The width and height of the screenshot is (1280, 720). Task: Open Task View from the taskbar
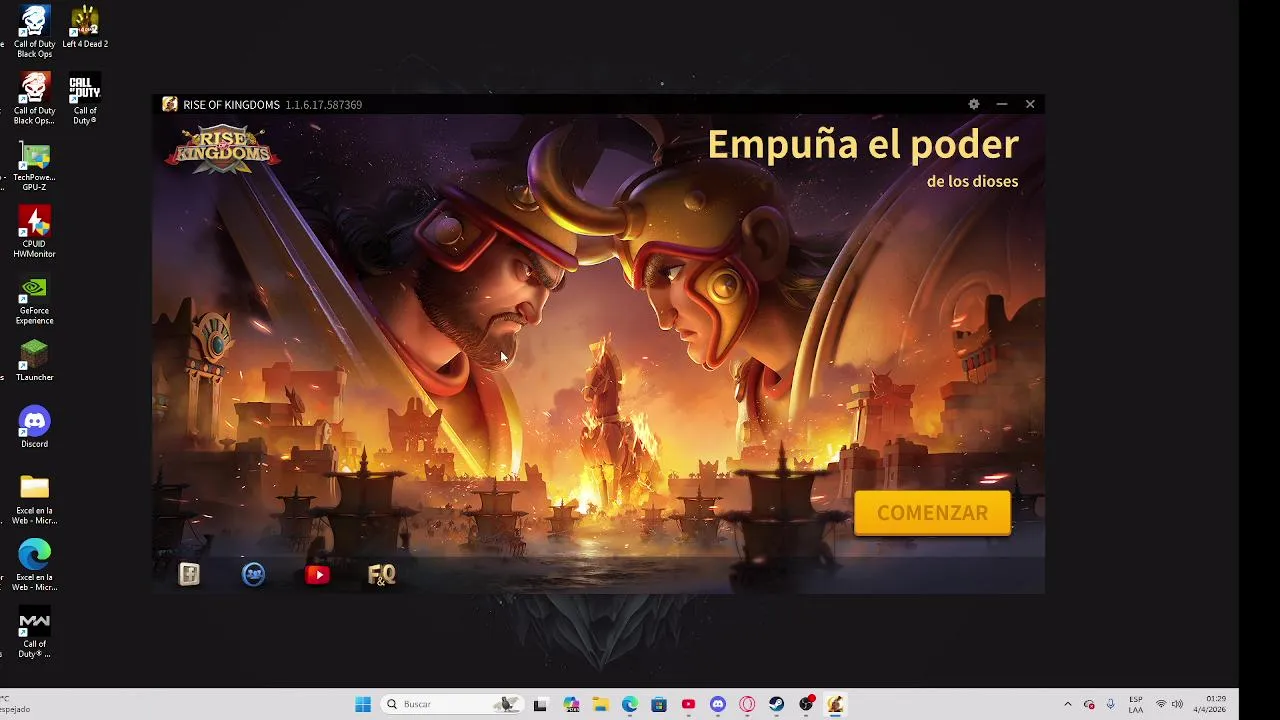[540, 704]
